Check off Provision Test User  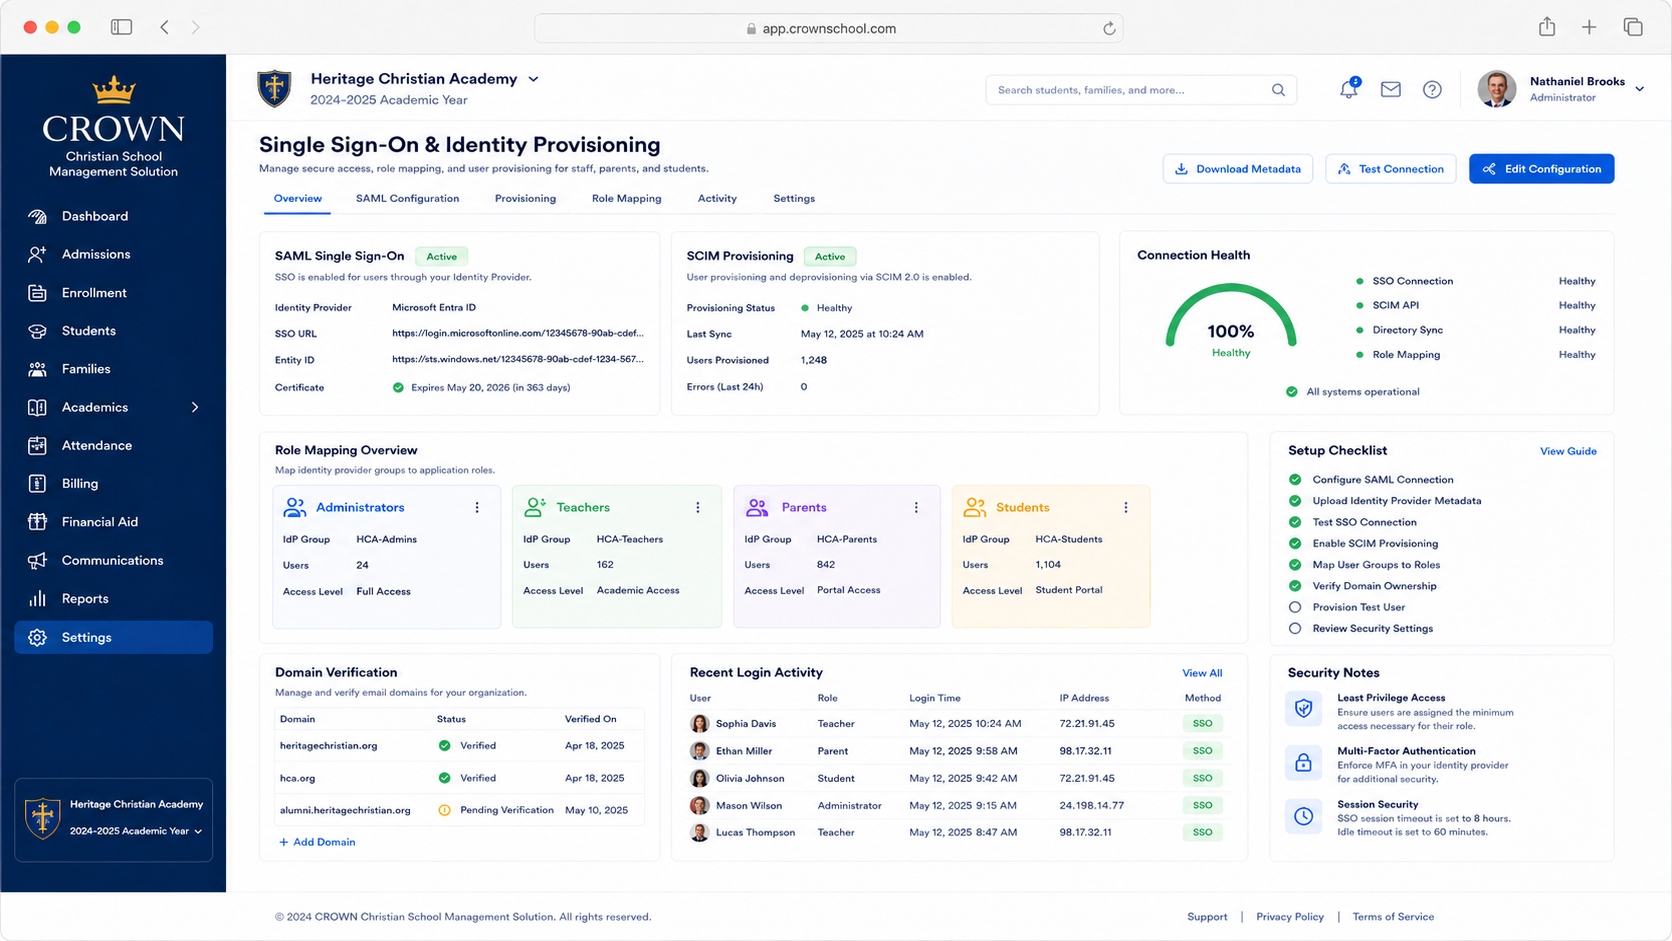tap(1295, 607)
